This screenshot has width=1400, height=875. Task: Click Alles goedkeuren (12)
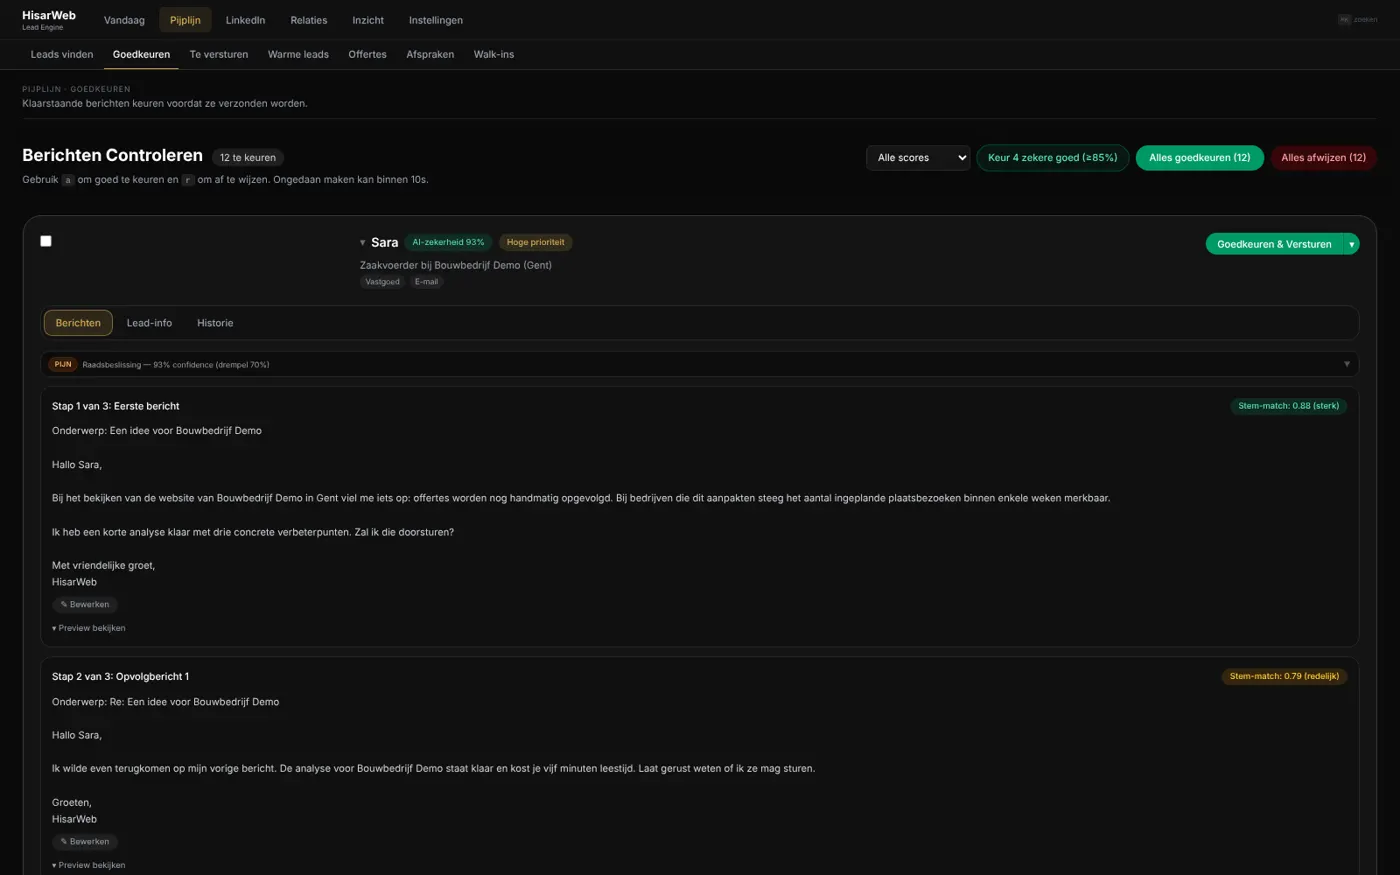point(1200,158)
